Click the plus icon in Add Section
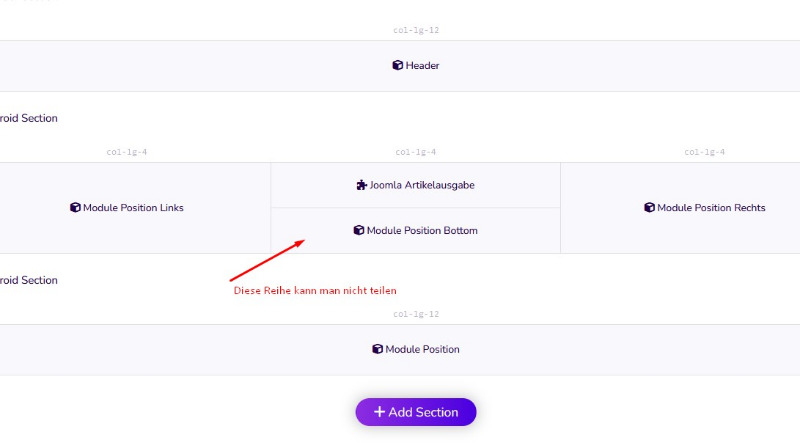The height and width of the screenshot is (443, 800). point(379,411)
